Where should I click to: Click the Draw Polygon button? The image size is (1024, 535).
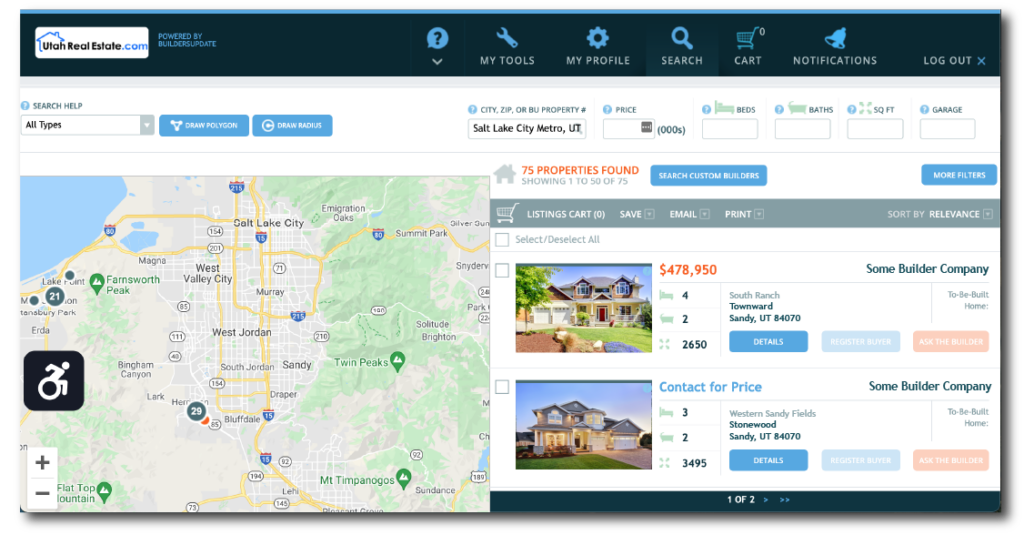pyautogui.click(x=203, y=126)
